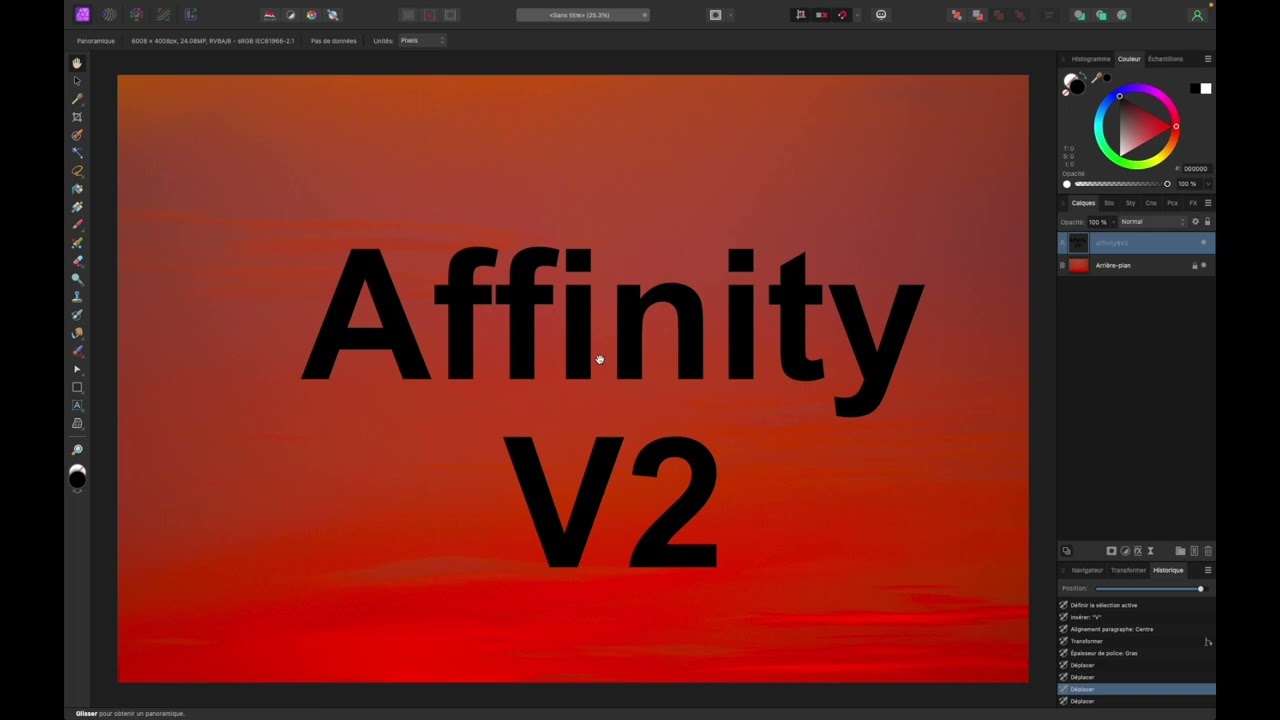The height and width of the screenshot is (720, 1280).
Task: Select the Paint Brush tool
Action: [77, 225]
